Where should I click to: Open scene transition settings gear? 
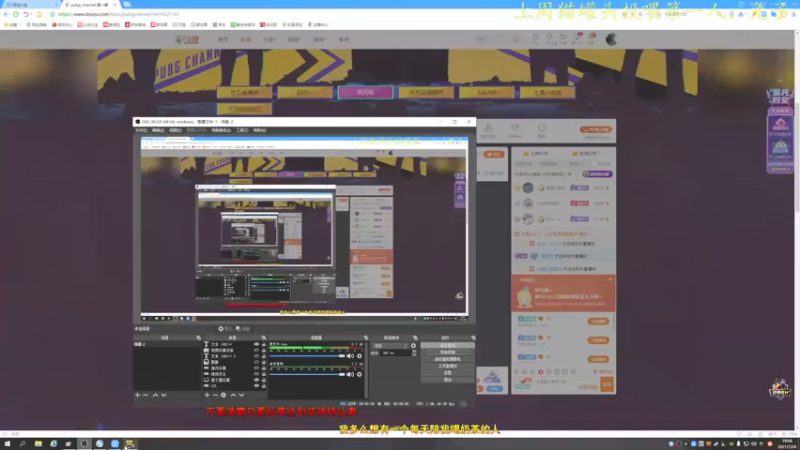pos(413,345)
